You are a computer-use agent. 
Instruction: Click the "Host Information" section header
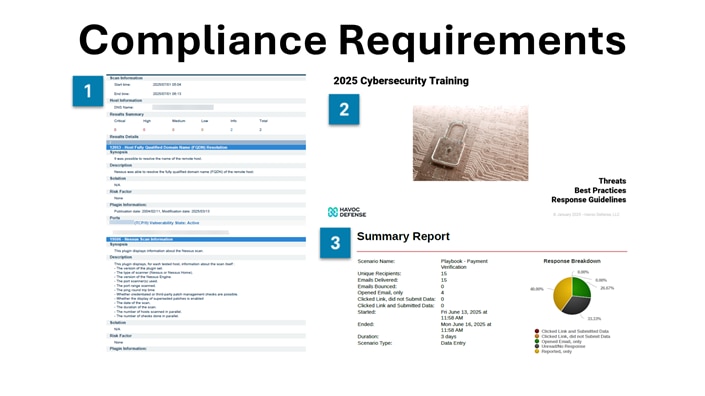(125, 101)
